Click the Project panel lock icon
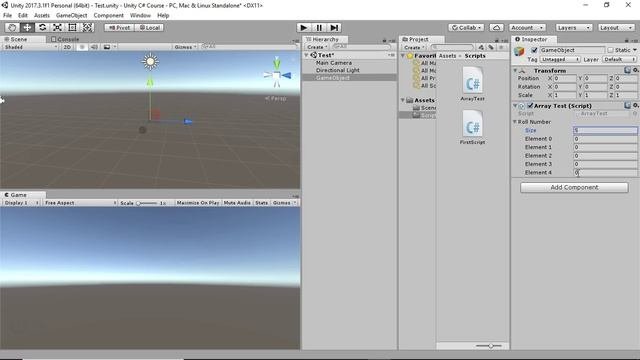The image size is (640, 360). (x=496, y=40)
